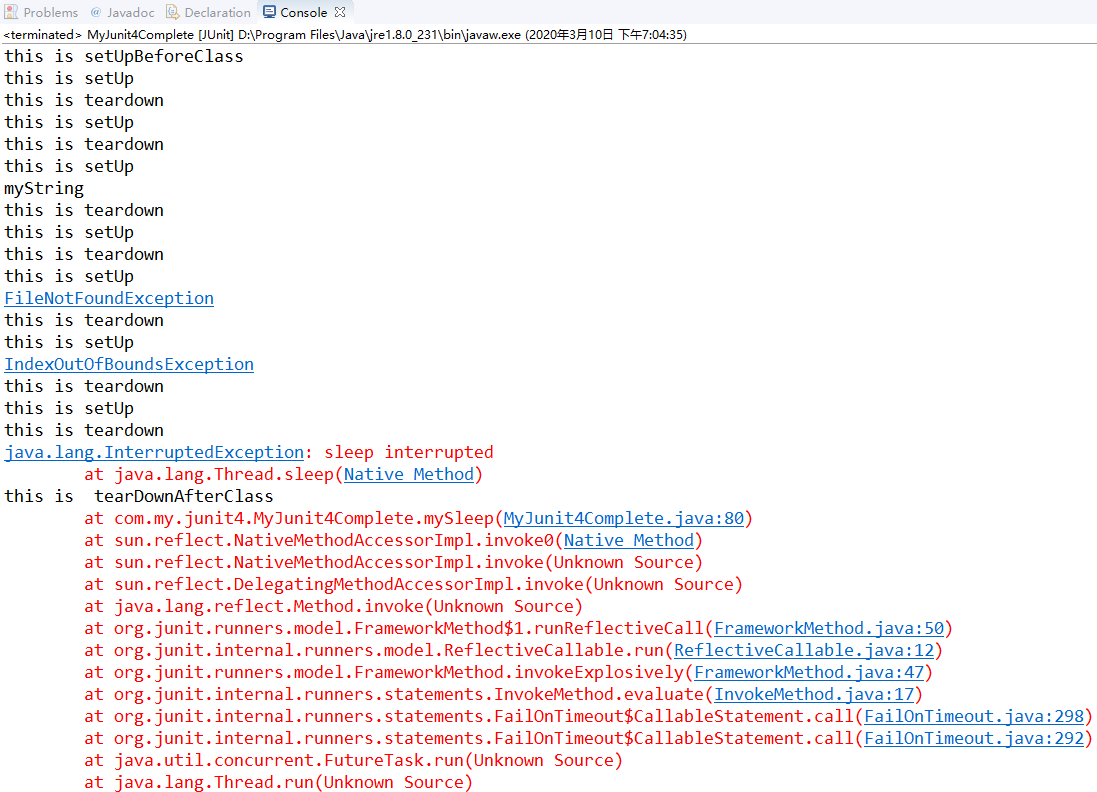The image size is (1097, 792).
Task: Open the FileNotFoundException link
Action: [x=108, y=297]
